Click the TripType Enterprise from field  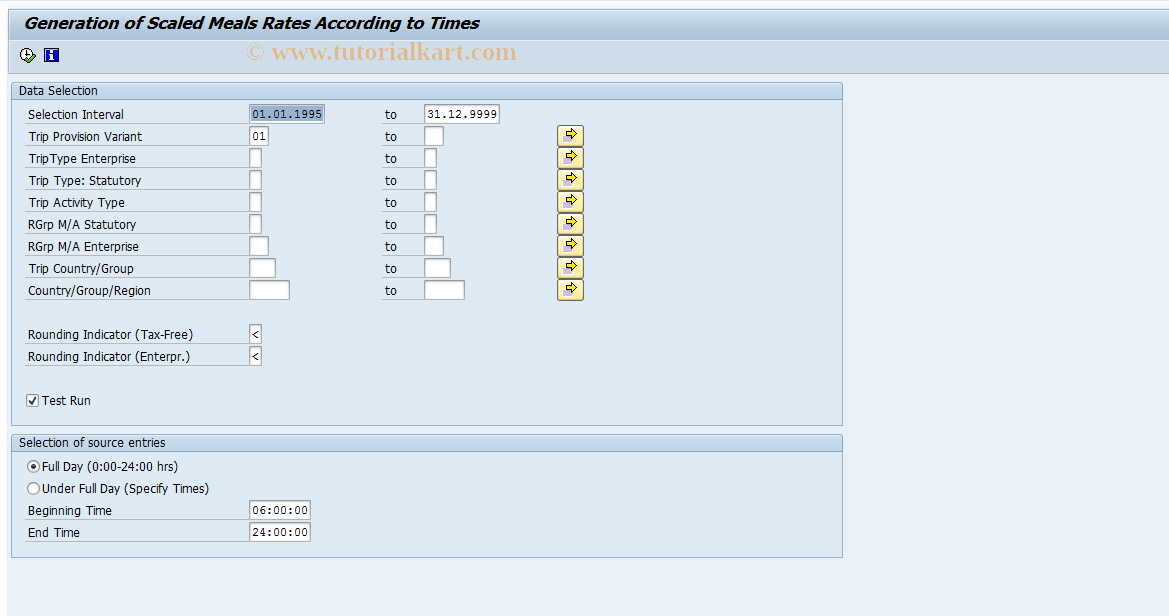256,158
